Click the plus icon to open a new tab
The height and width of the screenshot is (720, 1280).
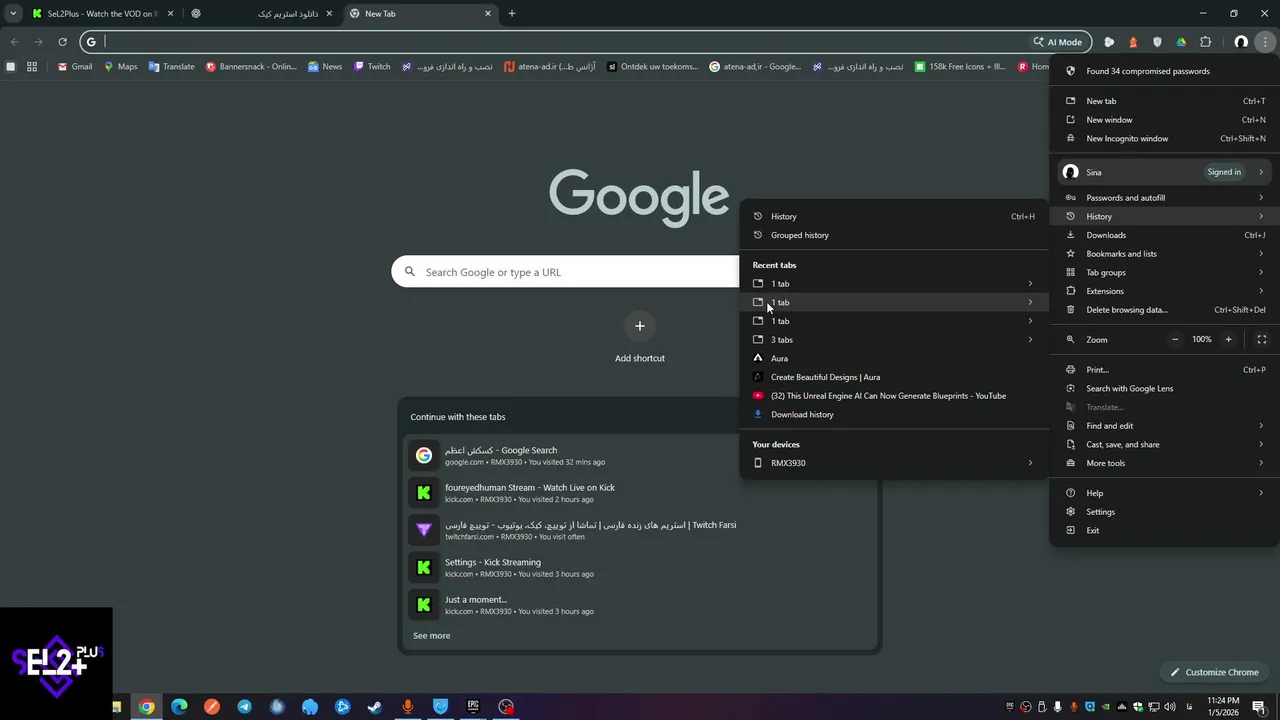(512, 13)
